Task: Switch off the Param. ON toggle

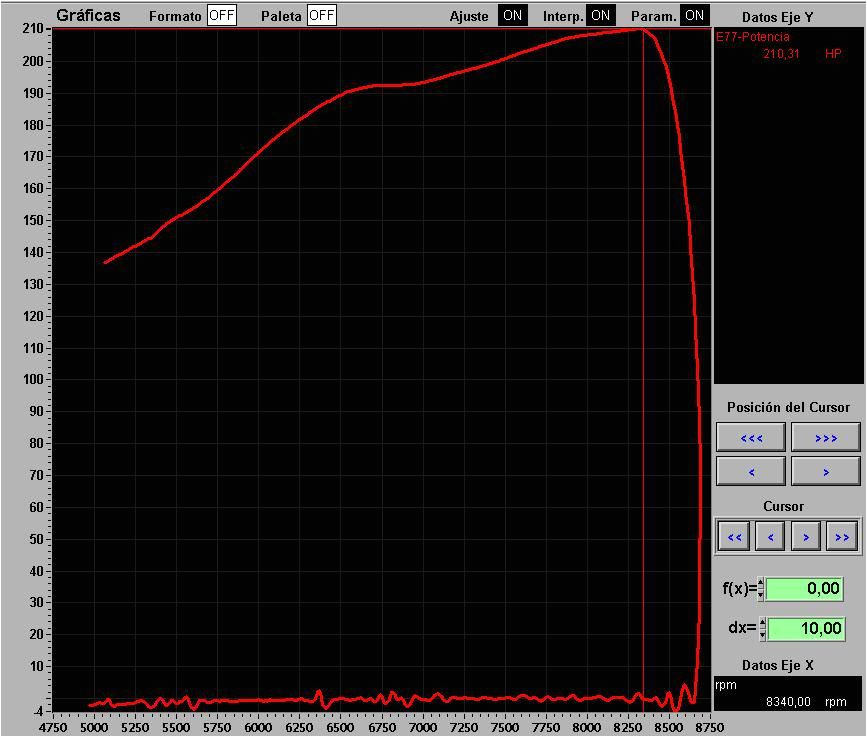Action: tap(694, 16)
